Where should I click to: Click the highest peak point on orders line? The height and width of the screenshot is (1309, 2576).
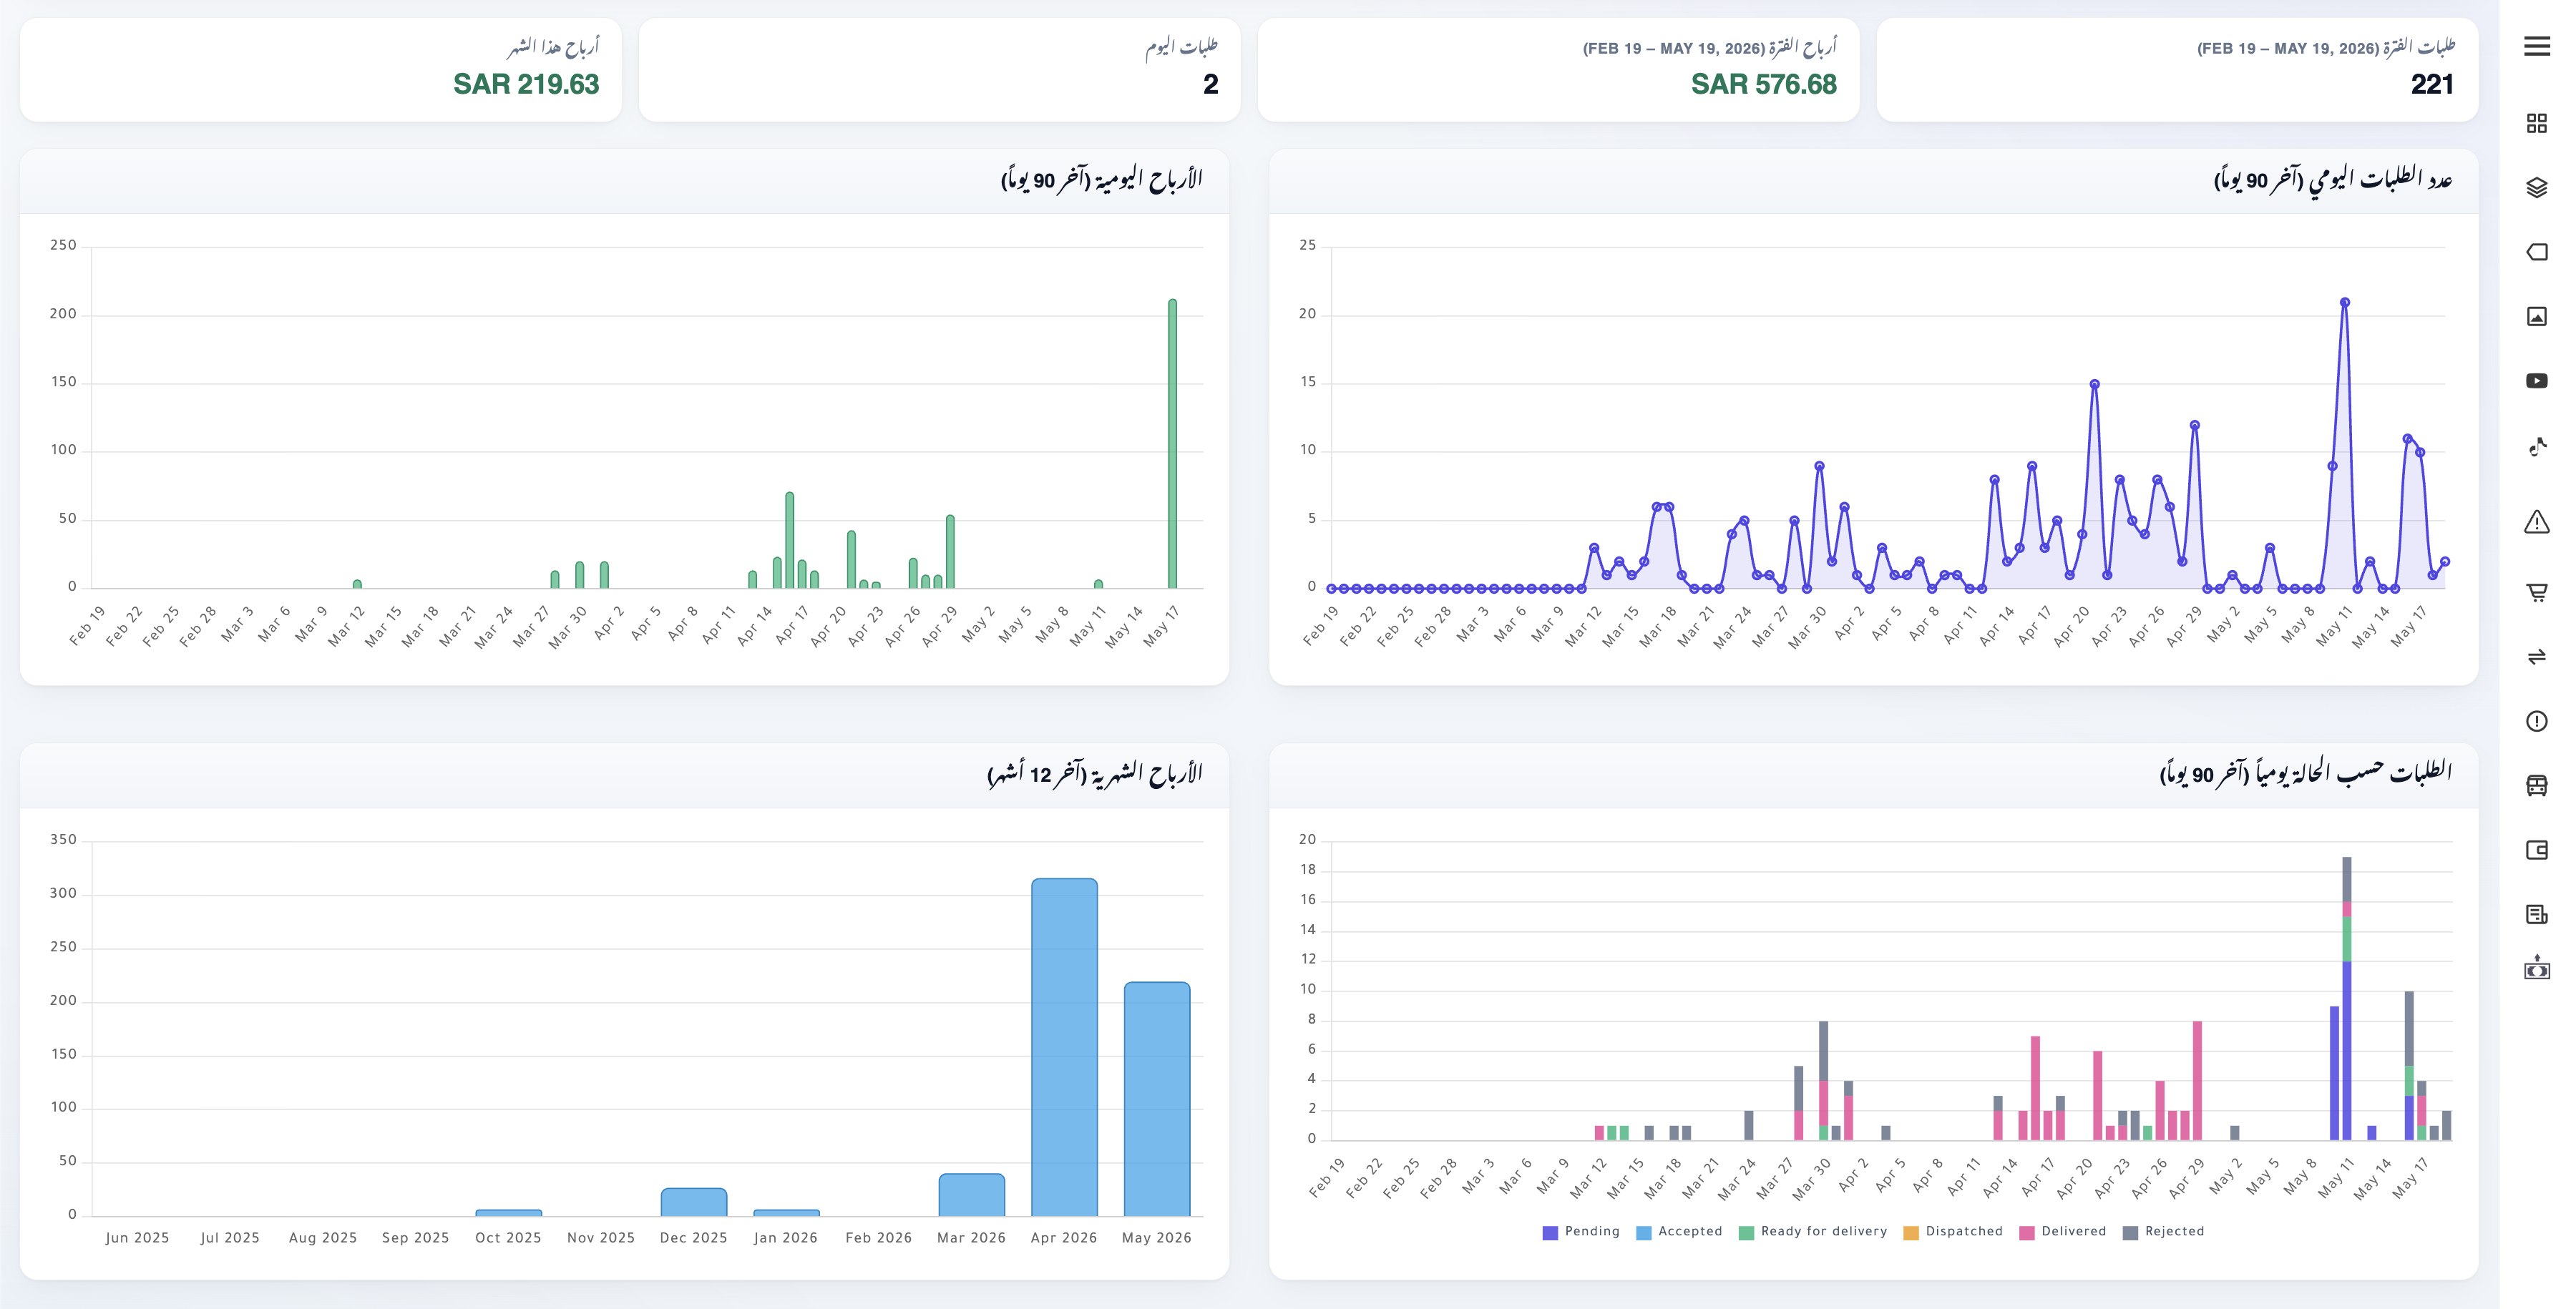coord(2344,302)
